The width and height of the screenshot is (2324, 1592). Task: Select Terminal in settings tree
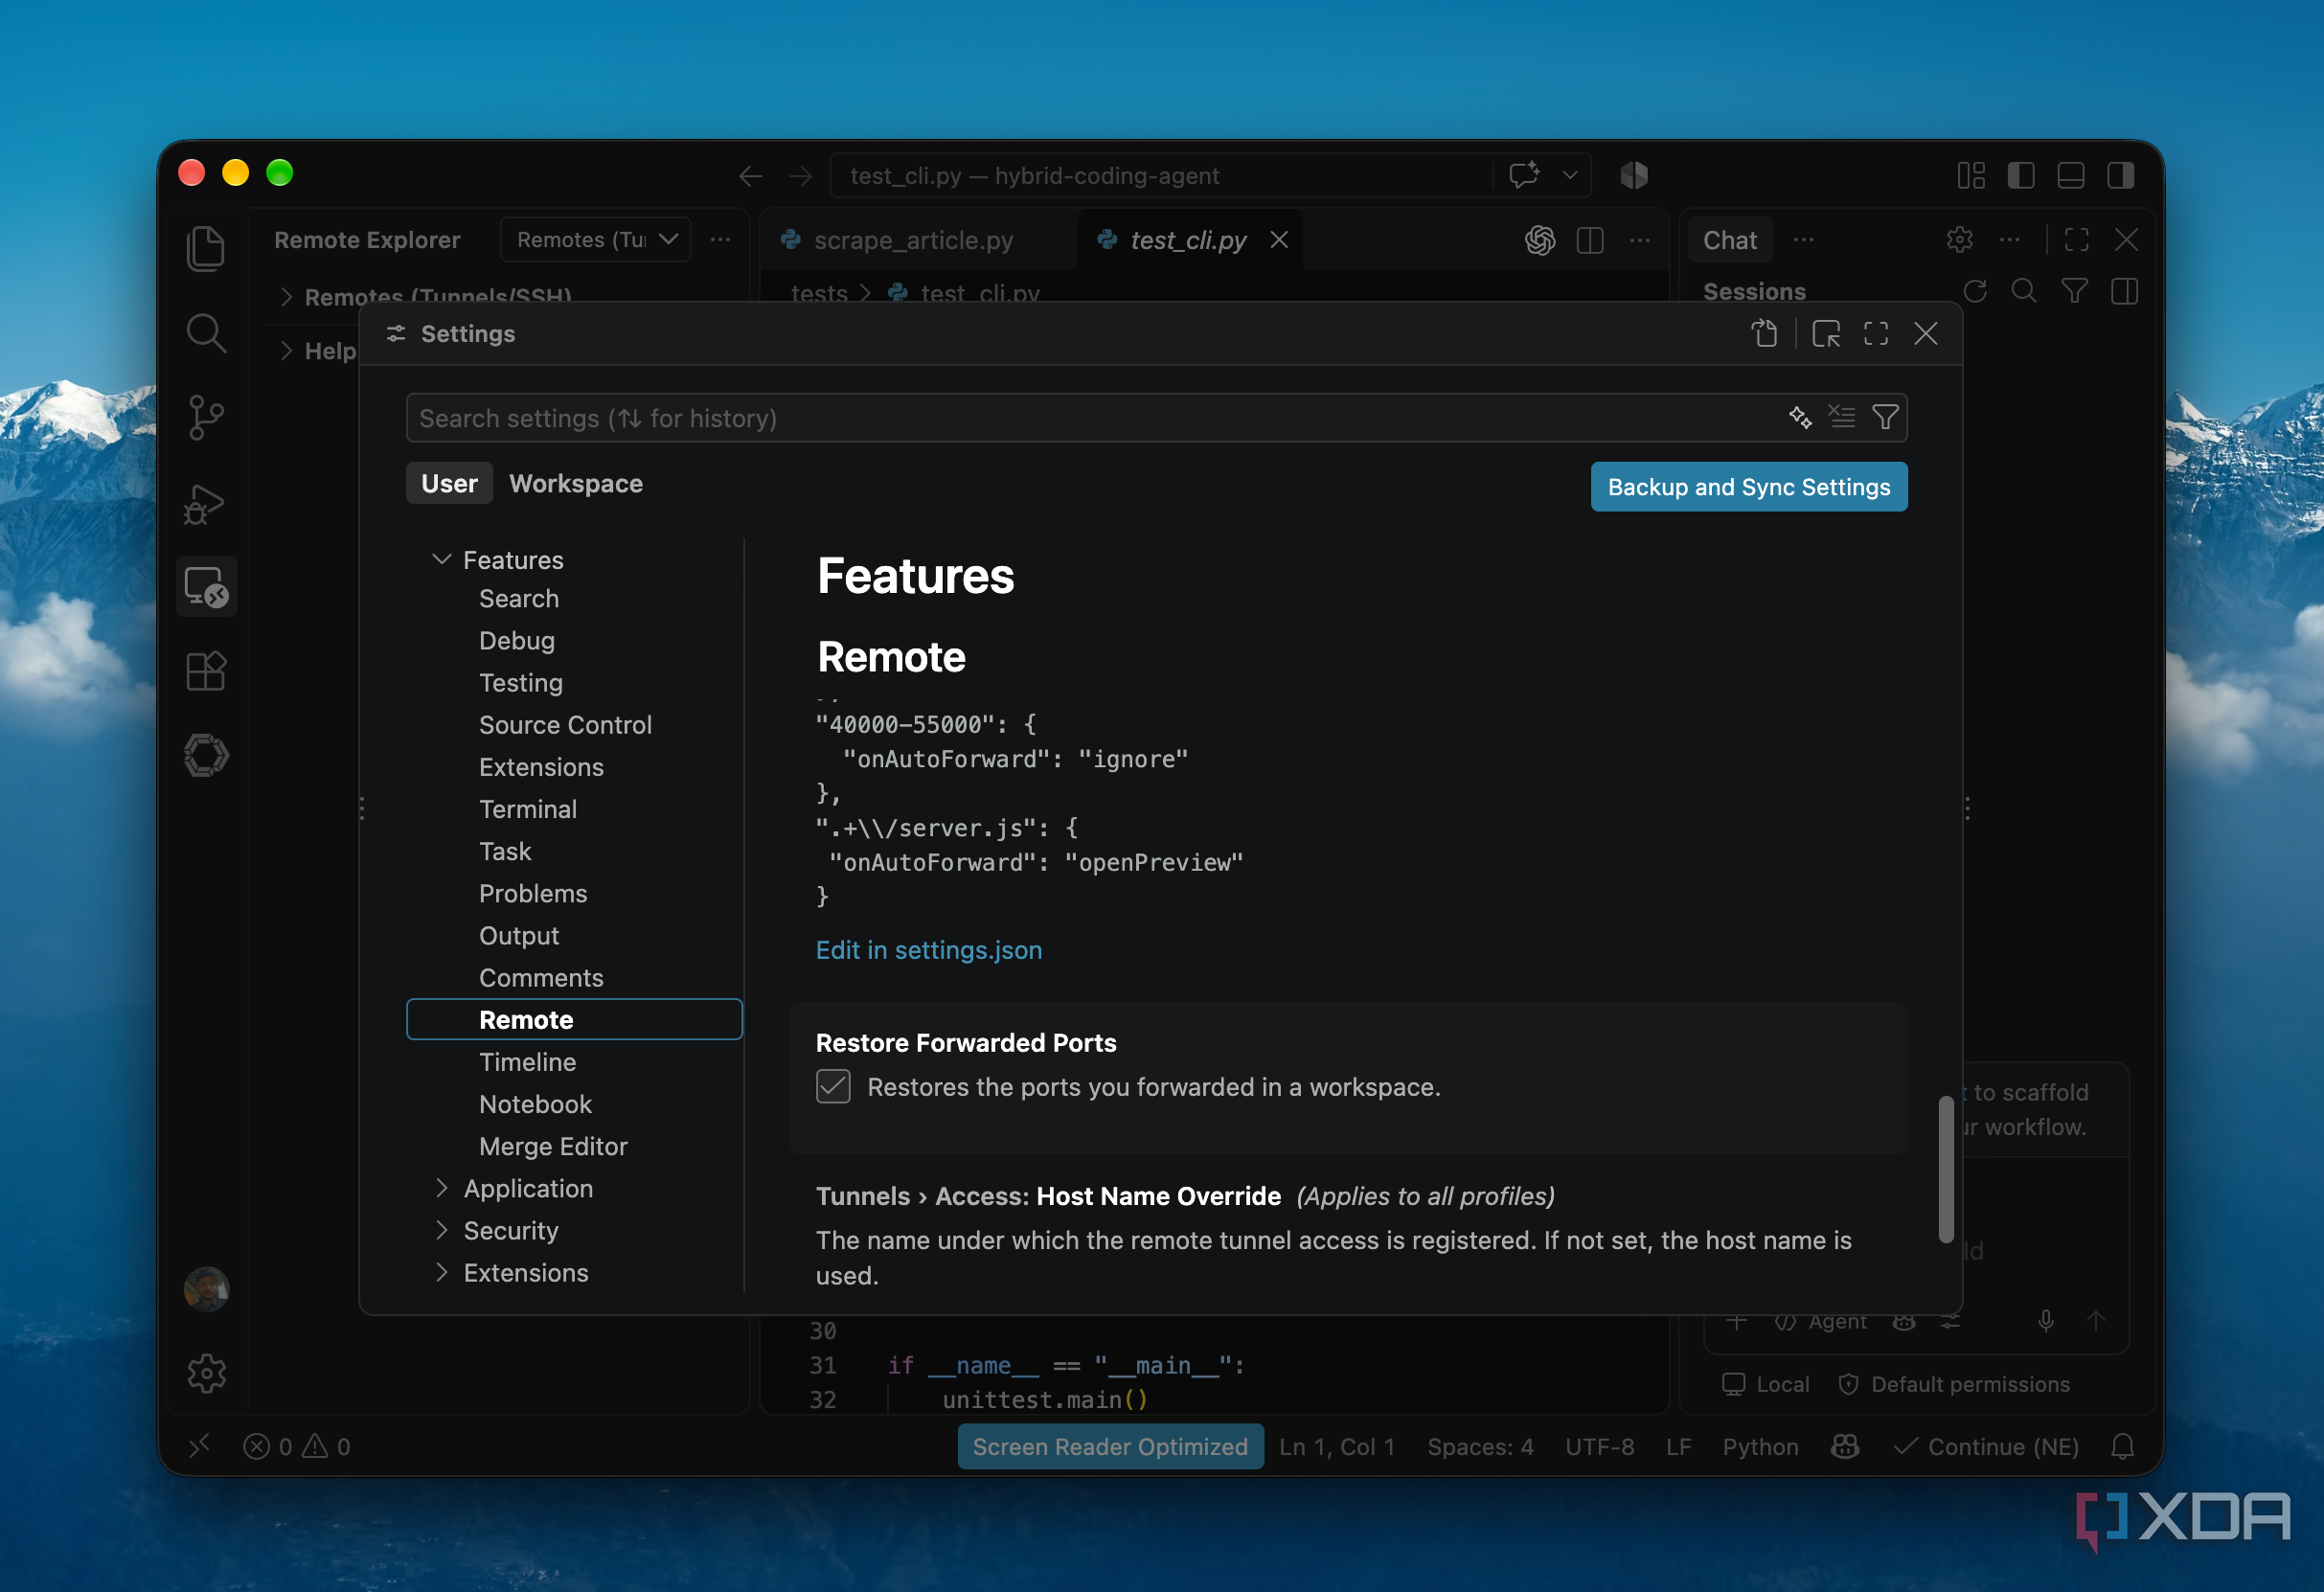tap(528, 809)
